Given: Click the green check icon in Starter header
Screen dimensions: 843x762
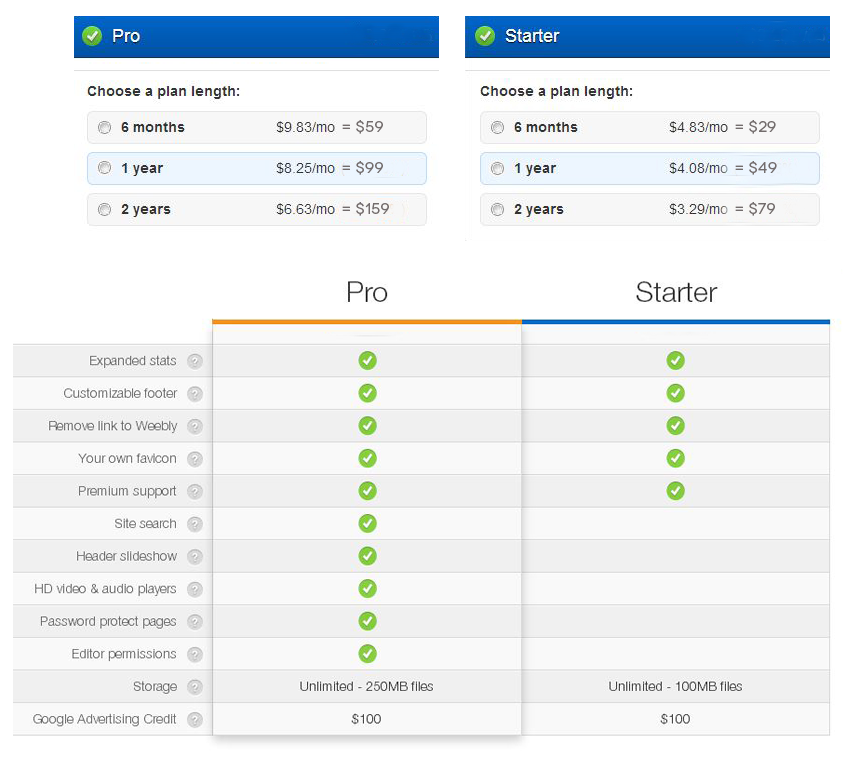Looking at the screenshot, I should (x=485, y=36).
